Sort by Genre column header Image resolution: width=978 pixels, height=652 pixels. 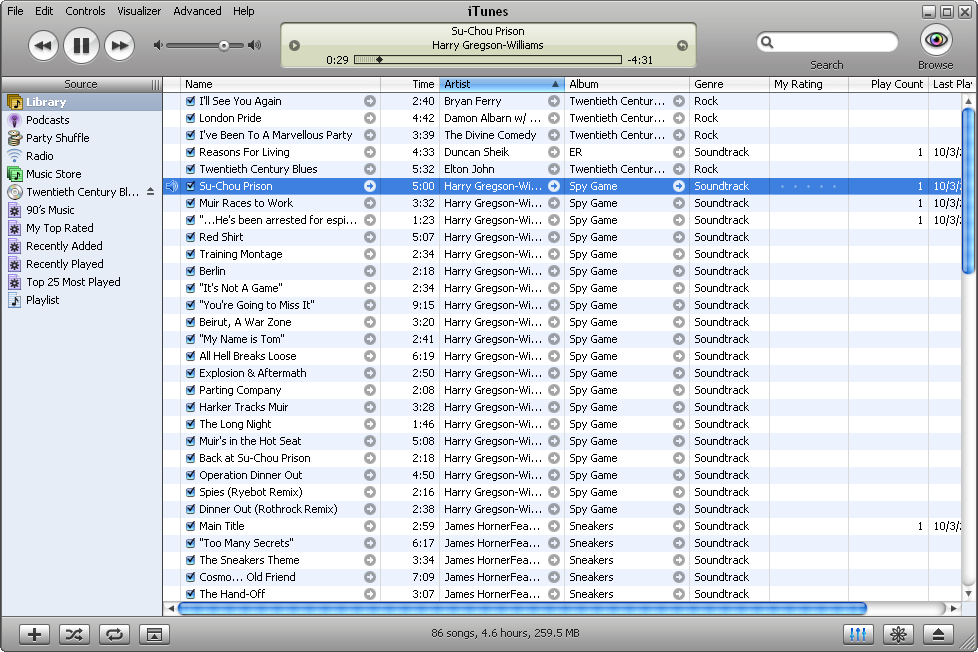pos(730,84)
